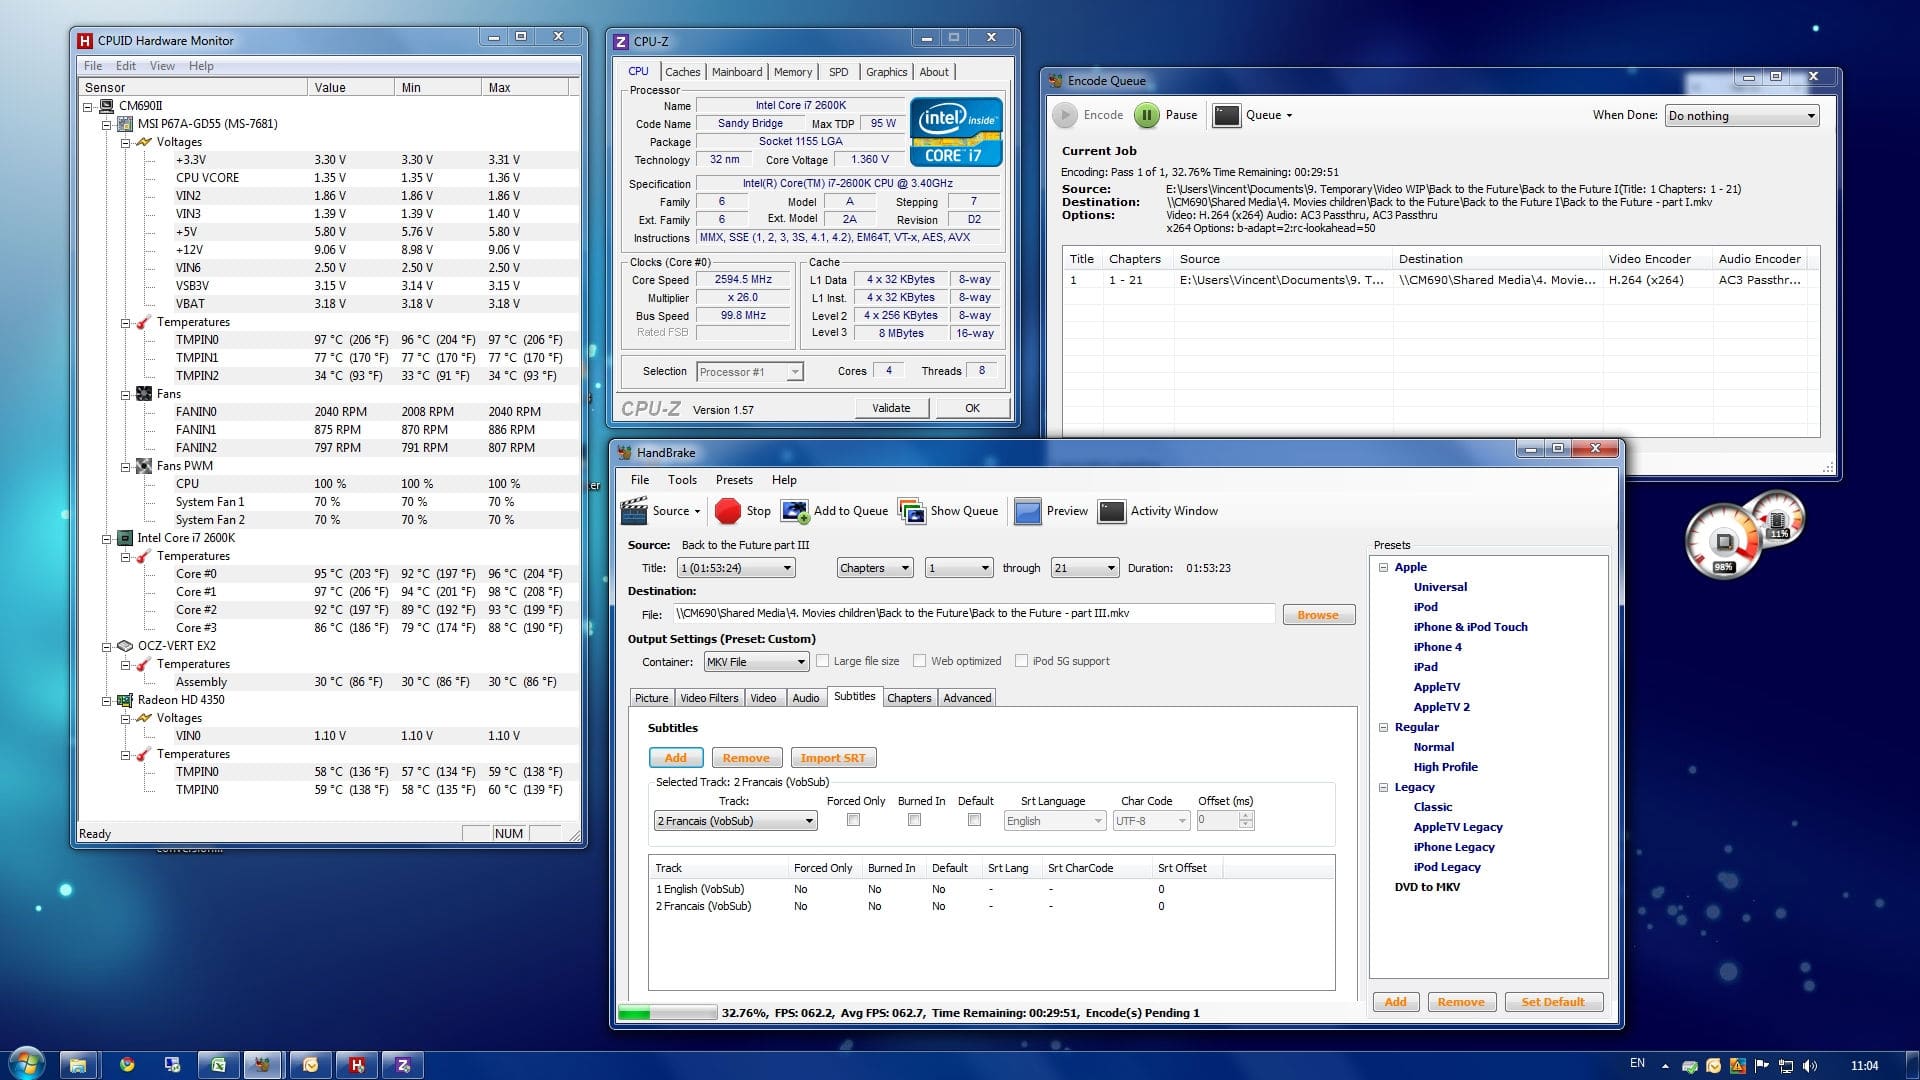
Task: Click the Intel Core i7 logo in CPU-Z
Action: (x=956, y=131)
